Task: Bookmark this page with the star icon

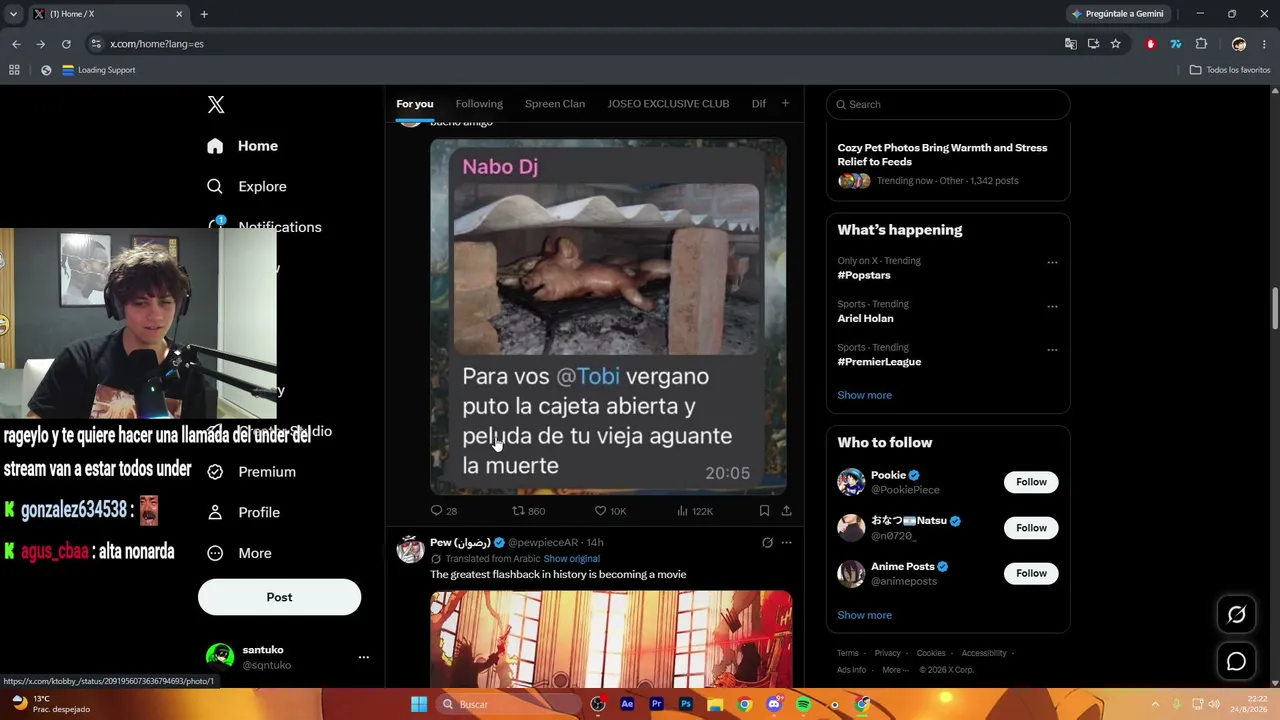Action: point(1116,44)
